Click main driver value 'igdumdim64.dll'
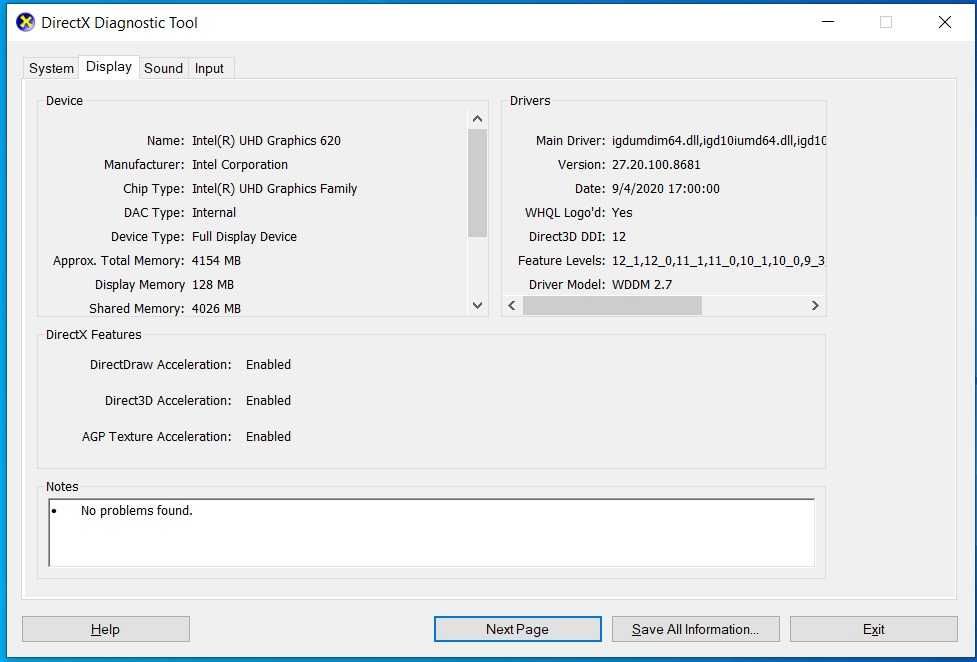 click(x=655, y=141)
